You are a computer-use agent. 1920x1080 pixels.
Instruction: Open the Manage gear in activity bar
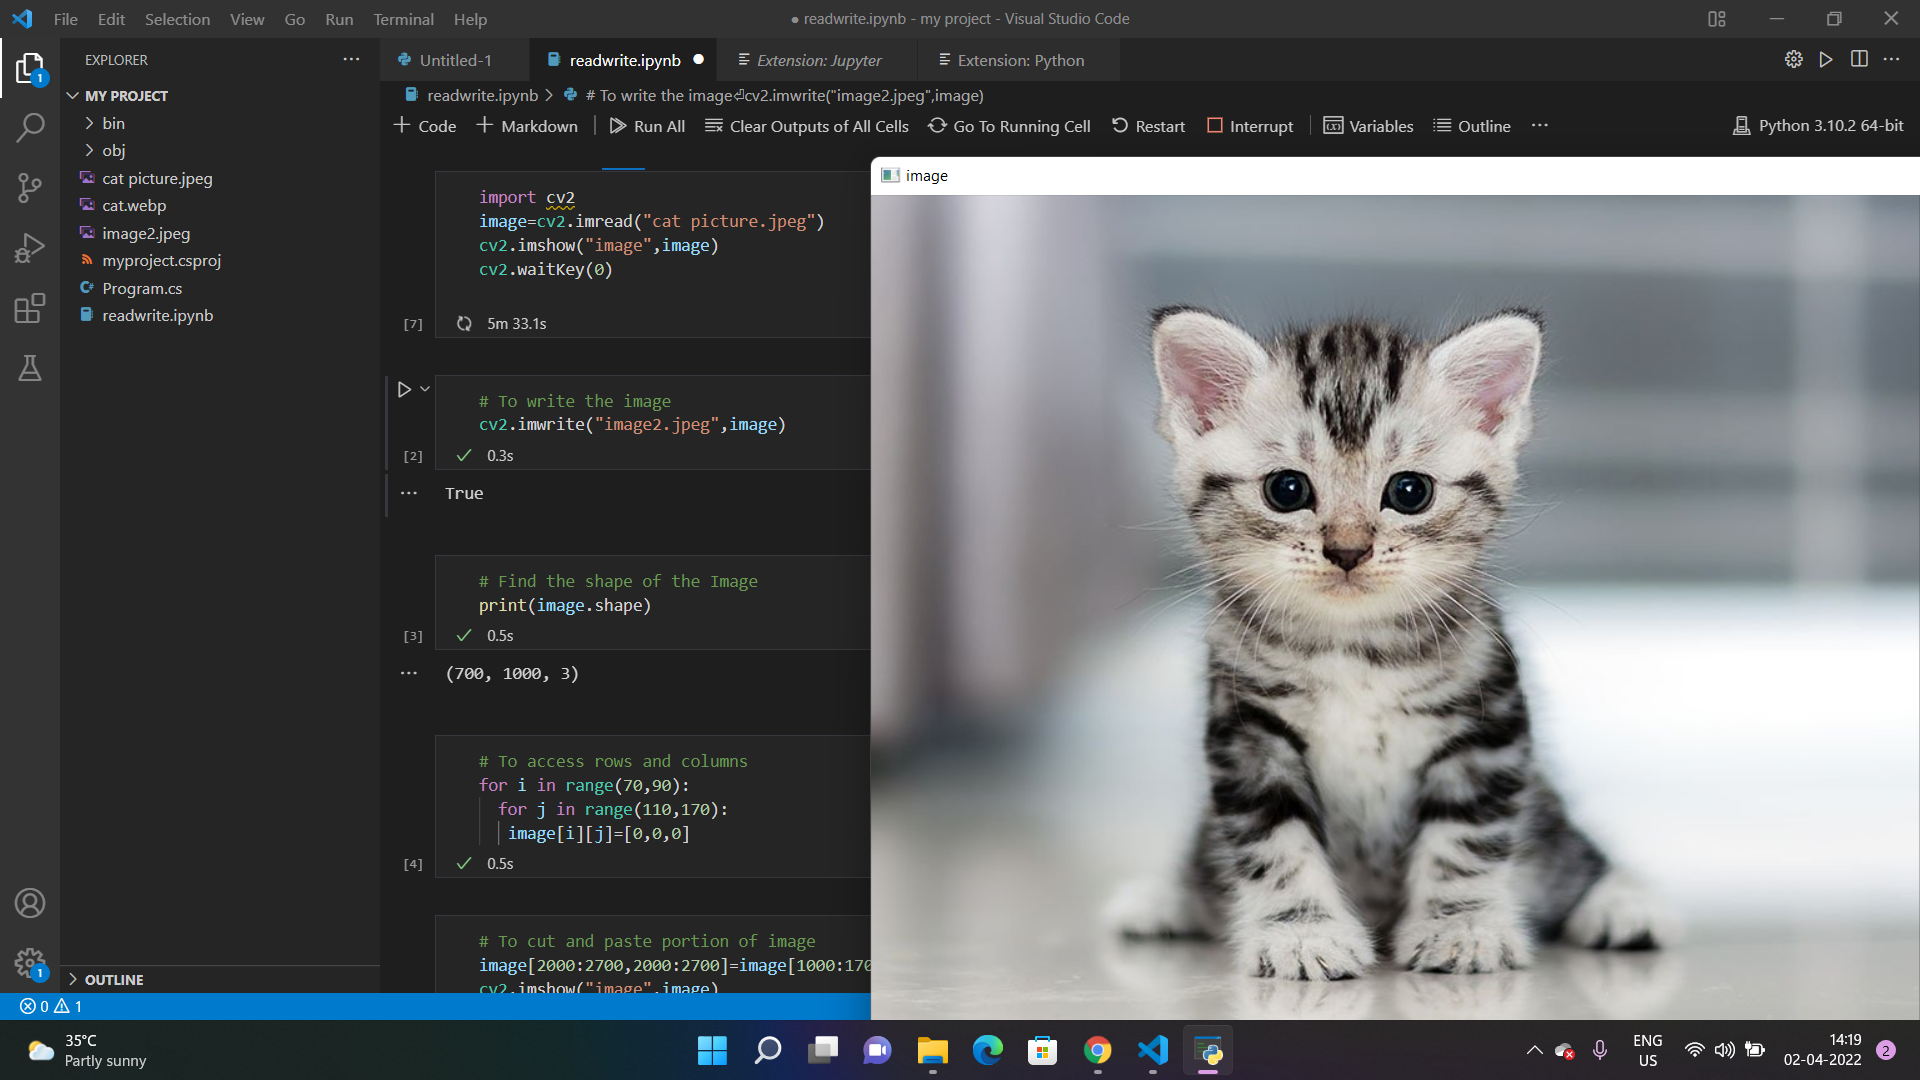[x=30, y=963]
